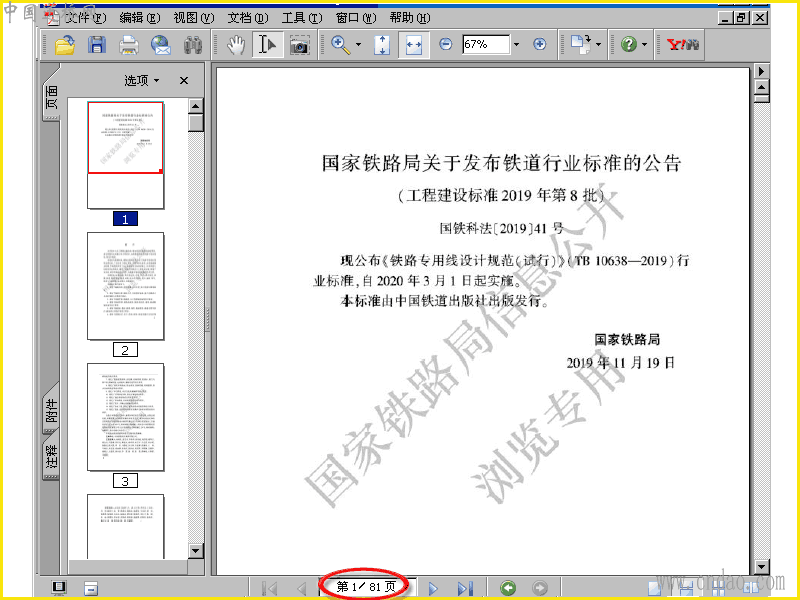Image resolution: width=800 pixels, height=600 pixels.
Task: Expand the rotate view dropdown arrow
Action: (598, 44)
